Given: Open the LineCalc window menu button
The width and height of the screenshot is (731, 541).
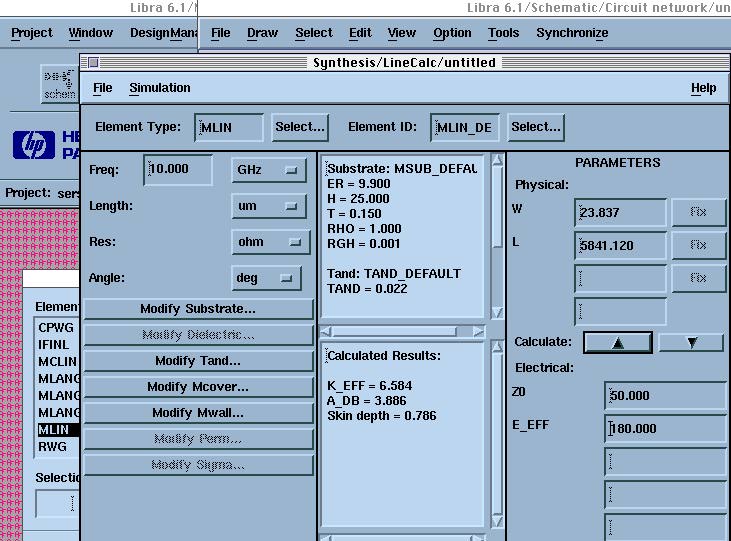Looking at the screenshot, I should click(93, 62).
